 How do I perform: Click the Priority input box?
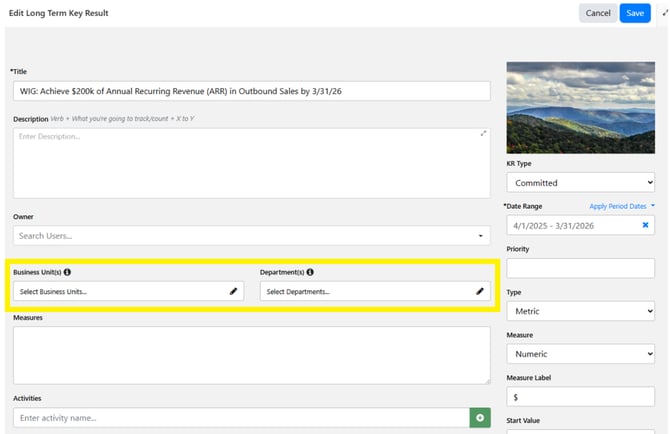[580, 268]
